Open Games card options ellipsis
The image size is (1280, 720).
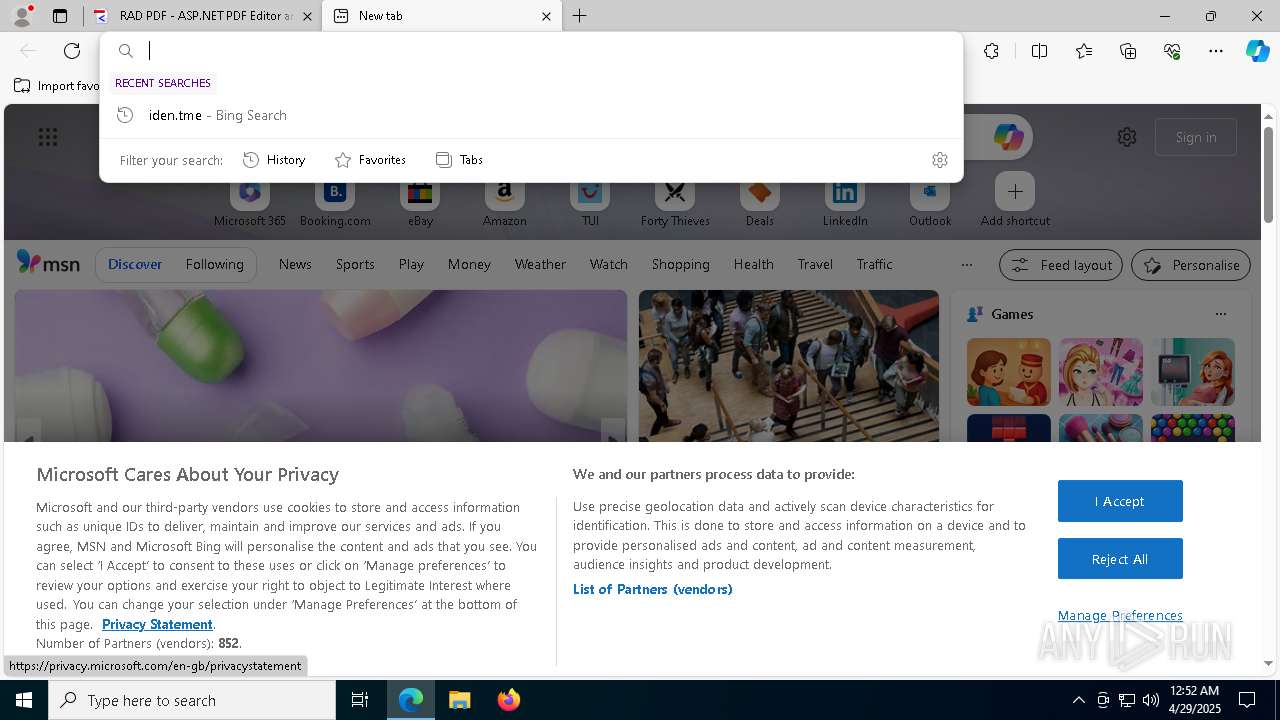[x=1220, y=314]
